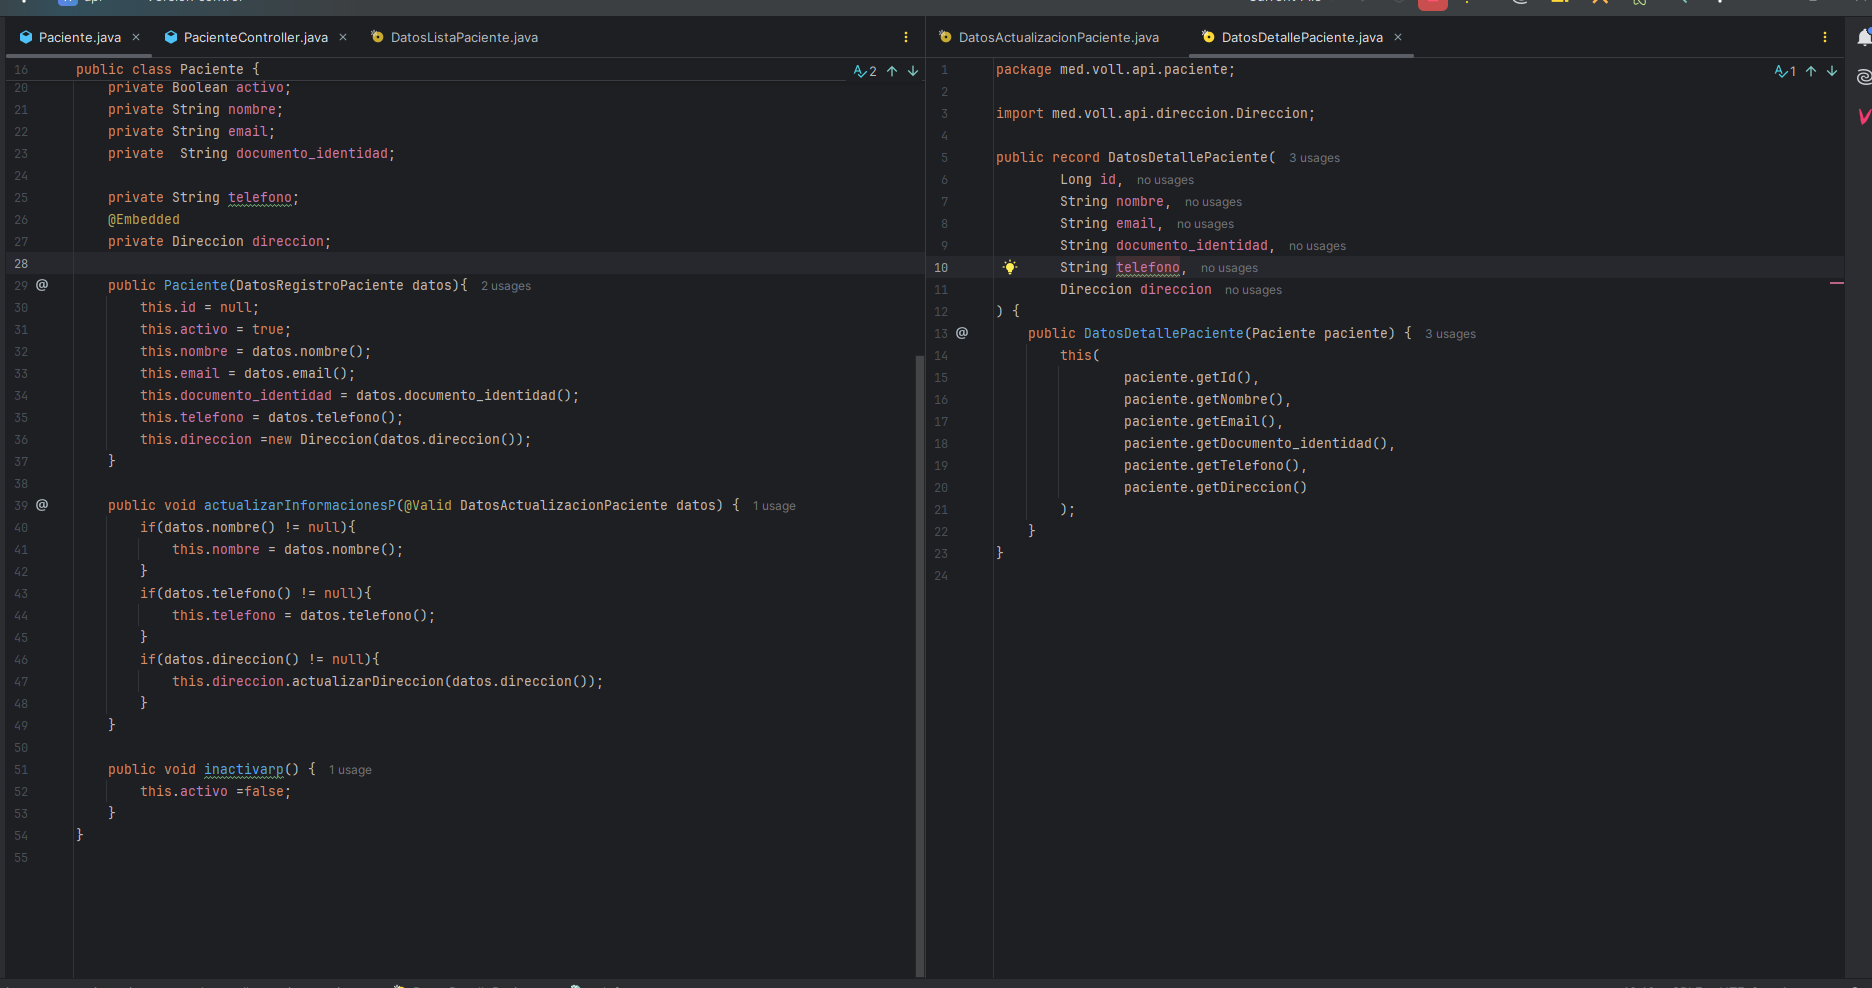
Task: Click typo inspection widget in Paciente.java
Action: [x=865, y=71]
